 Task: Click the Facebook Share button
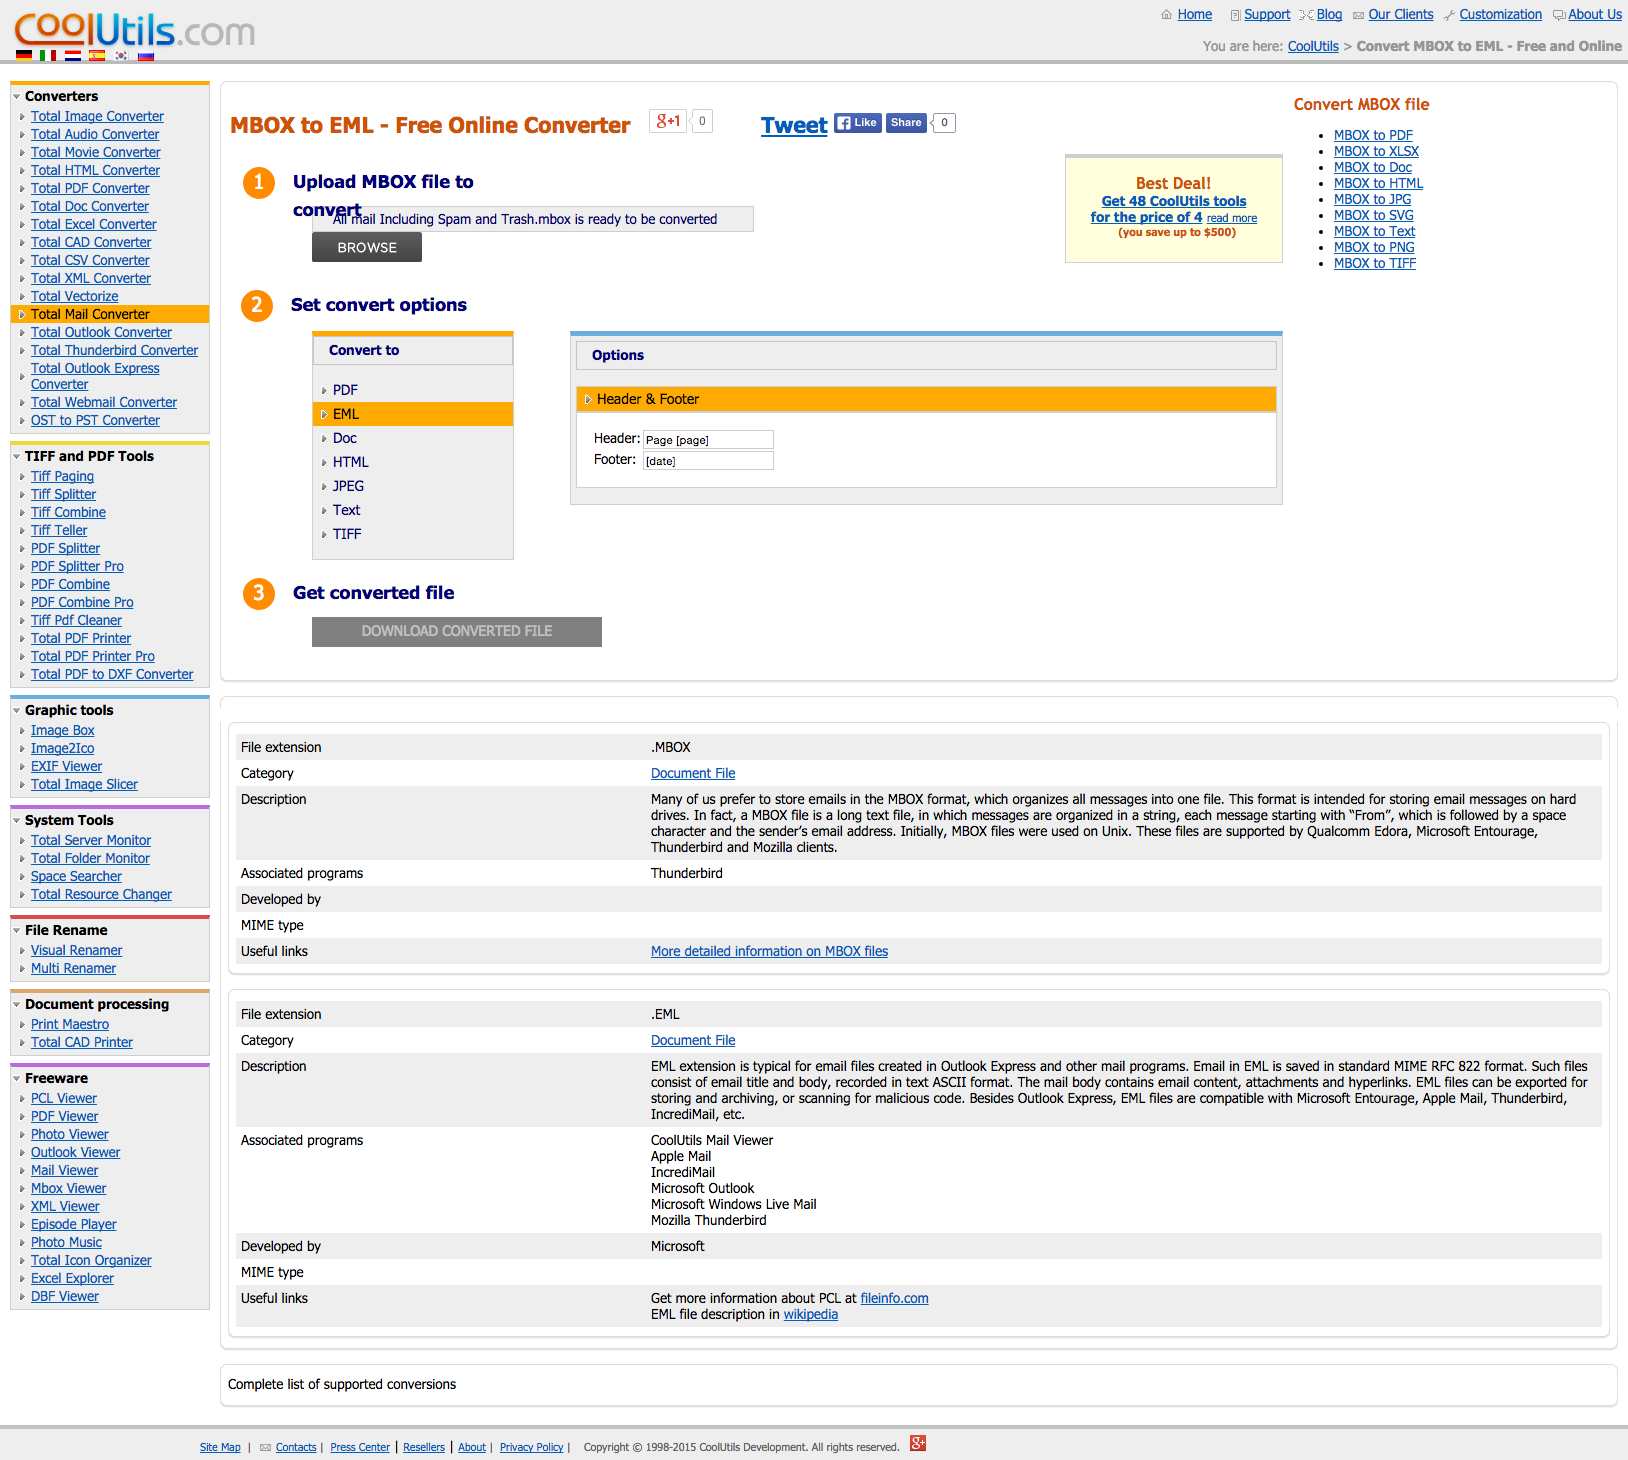pos(906,123)
